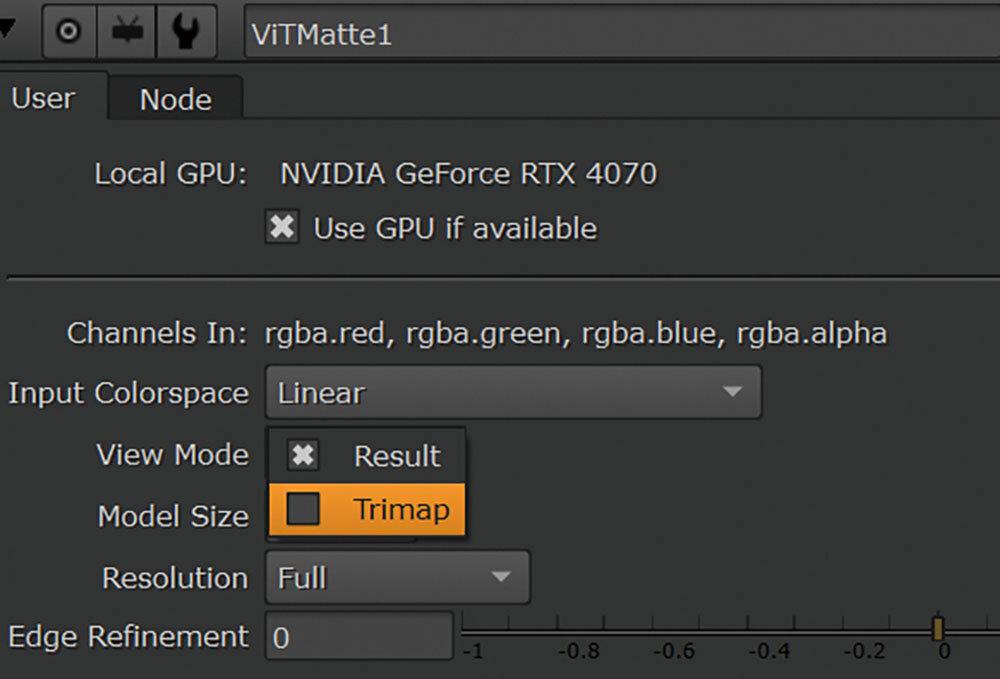Switch to the Node tab
The width and height of the screenshot is (1000, 679).
(x=175, y=99)
